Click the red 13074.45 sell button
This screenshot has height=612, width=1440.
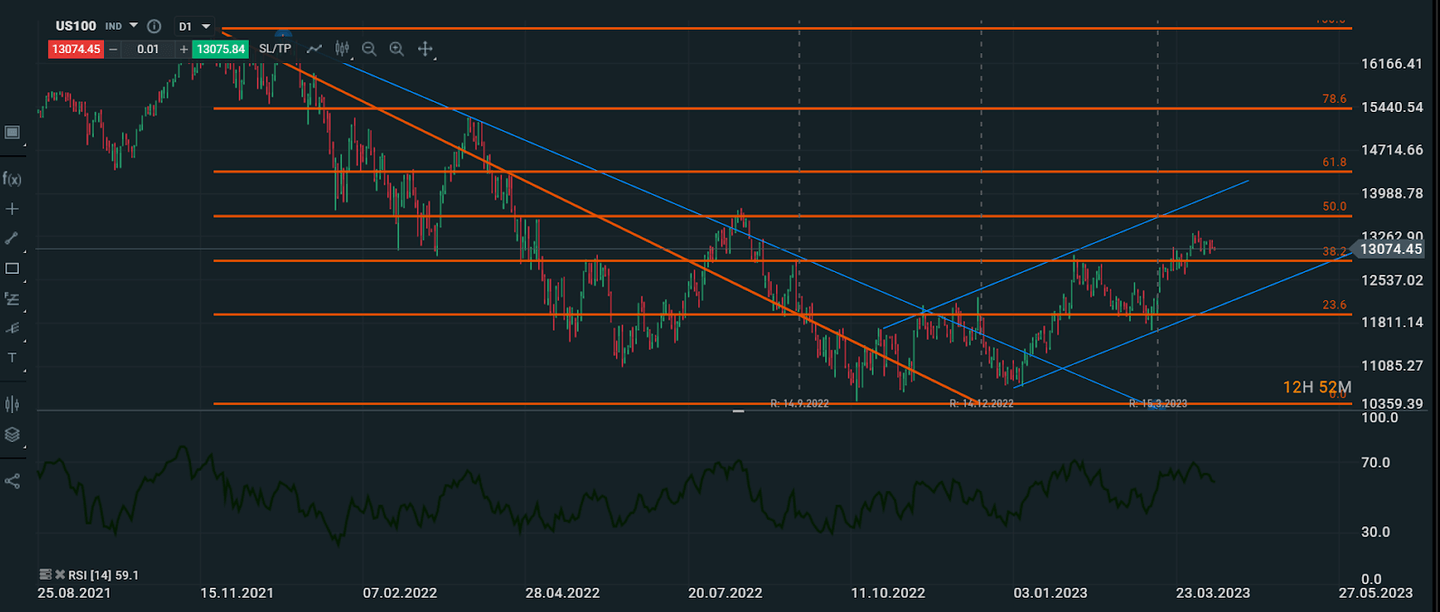[x=76, y=48]
